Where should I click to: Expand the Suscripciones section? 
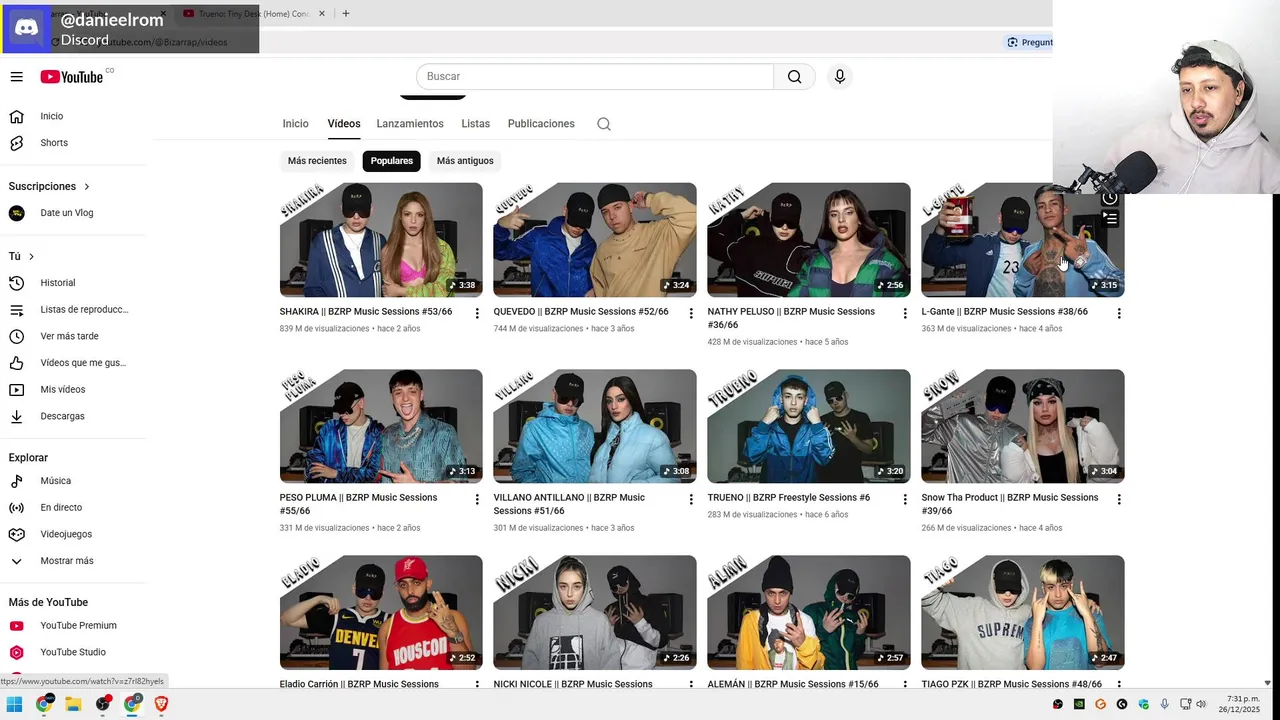(x=86, y=187)
